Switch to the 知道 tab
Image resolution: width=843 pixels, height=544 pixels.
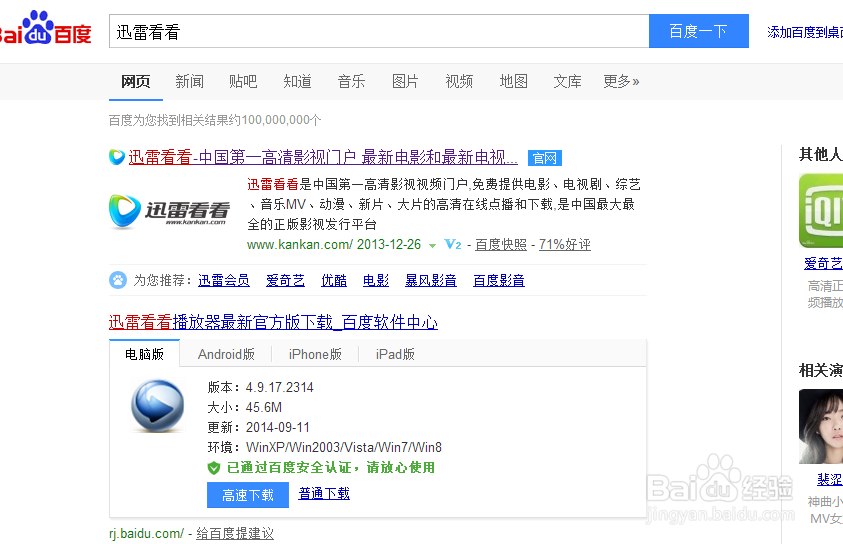[x=297, y=82]
